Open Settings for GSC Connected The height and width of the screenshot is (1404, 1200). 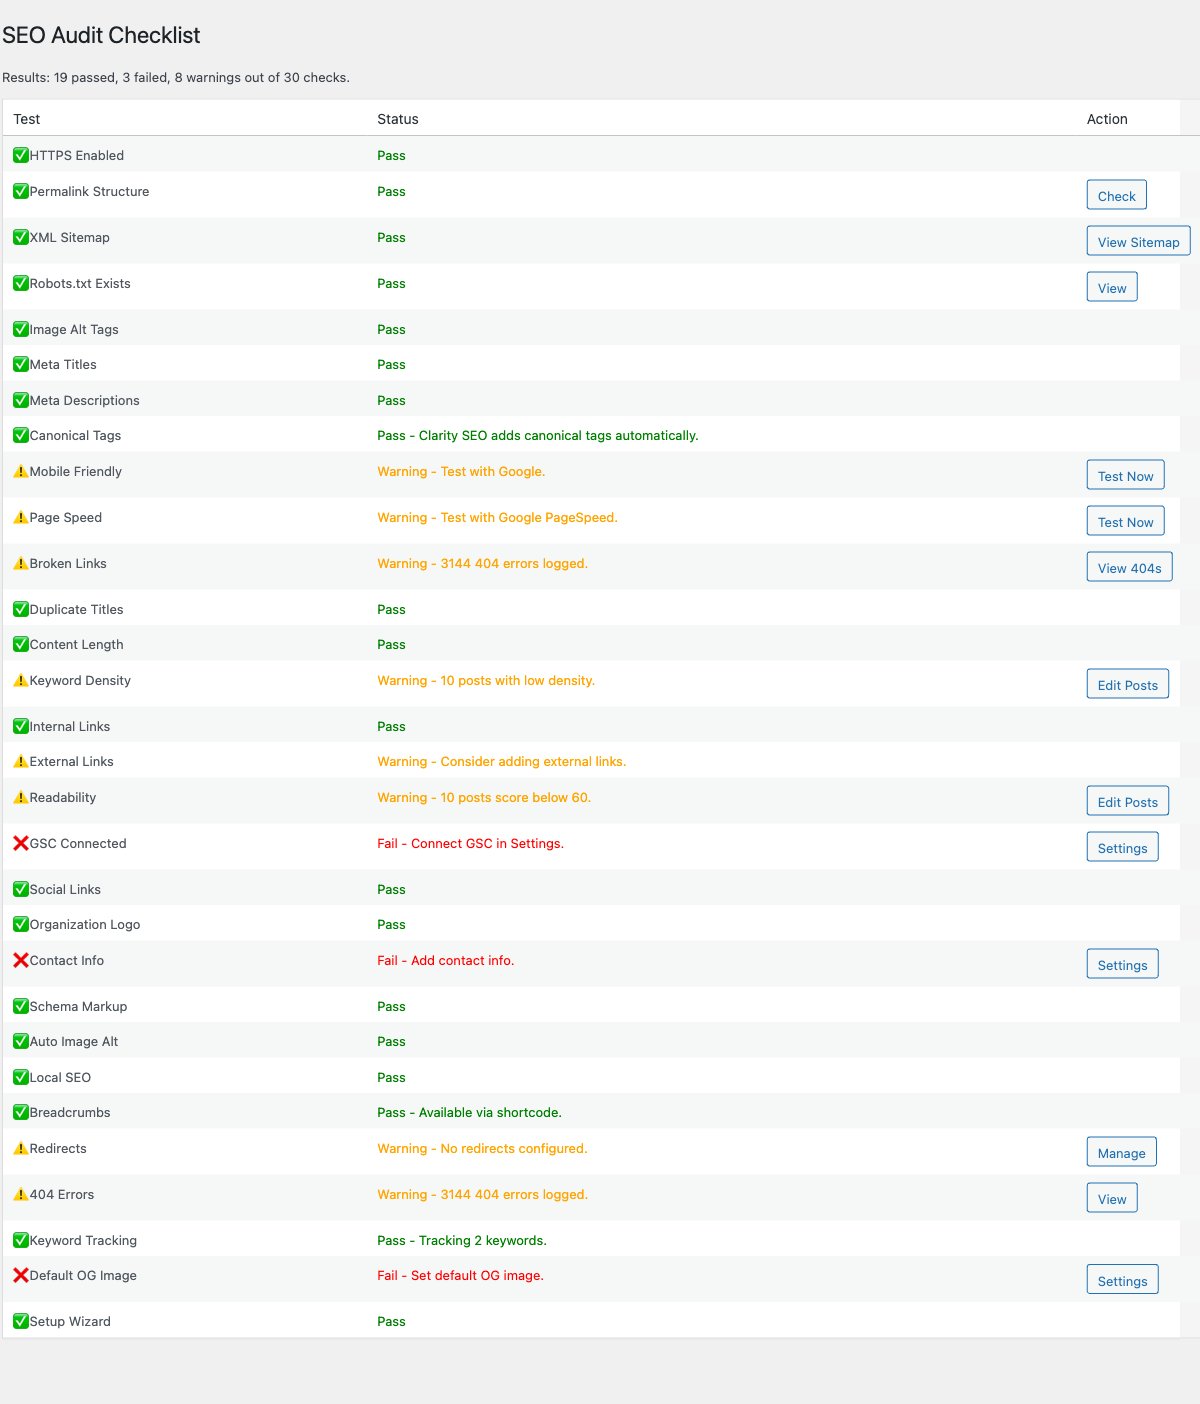click(1122, 847)
